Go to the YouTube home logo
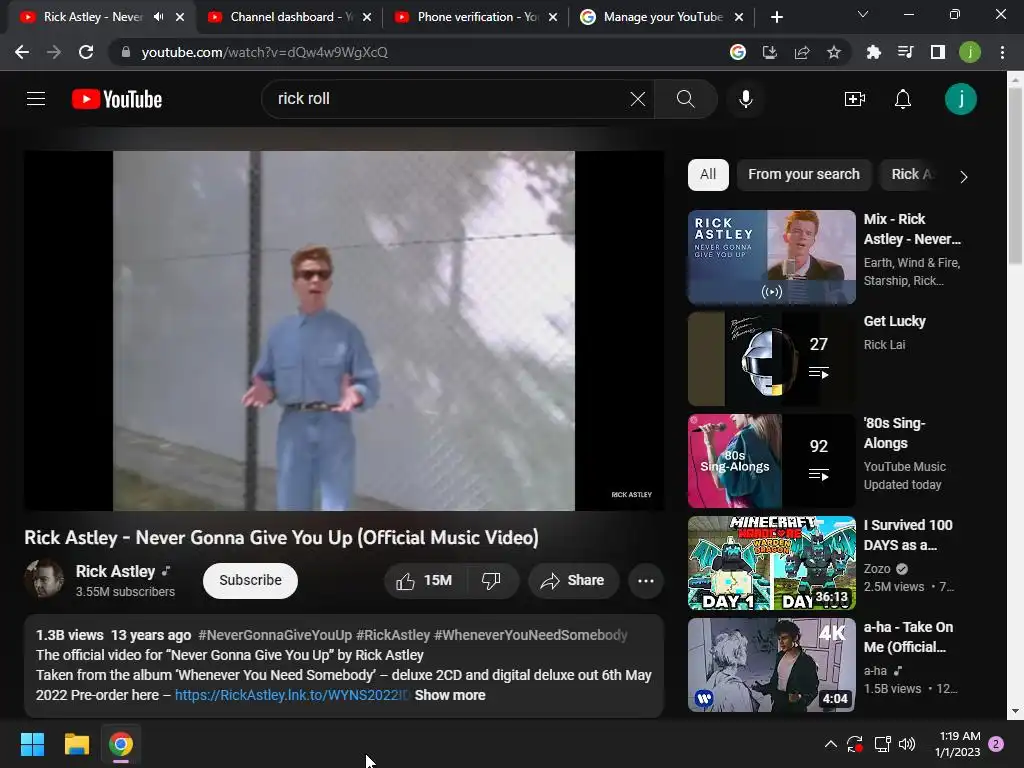This screenshot has height=768, width=1024. point(117,99)
